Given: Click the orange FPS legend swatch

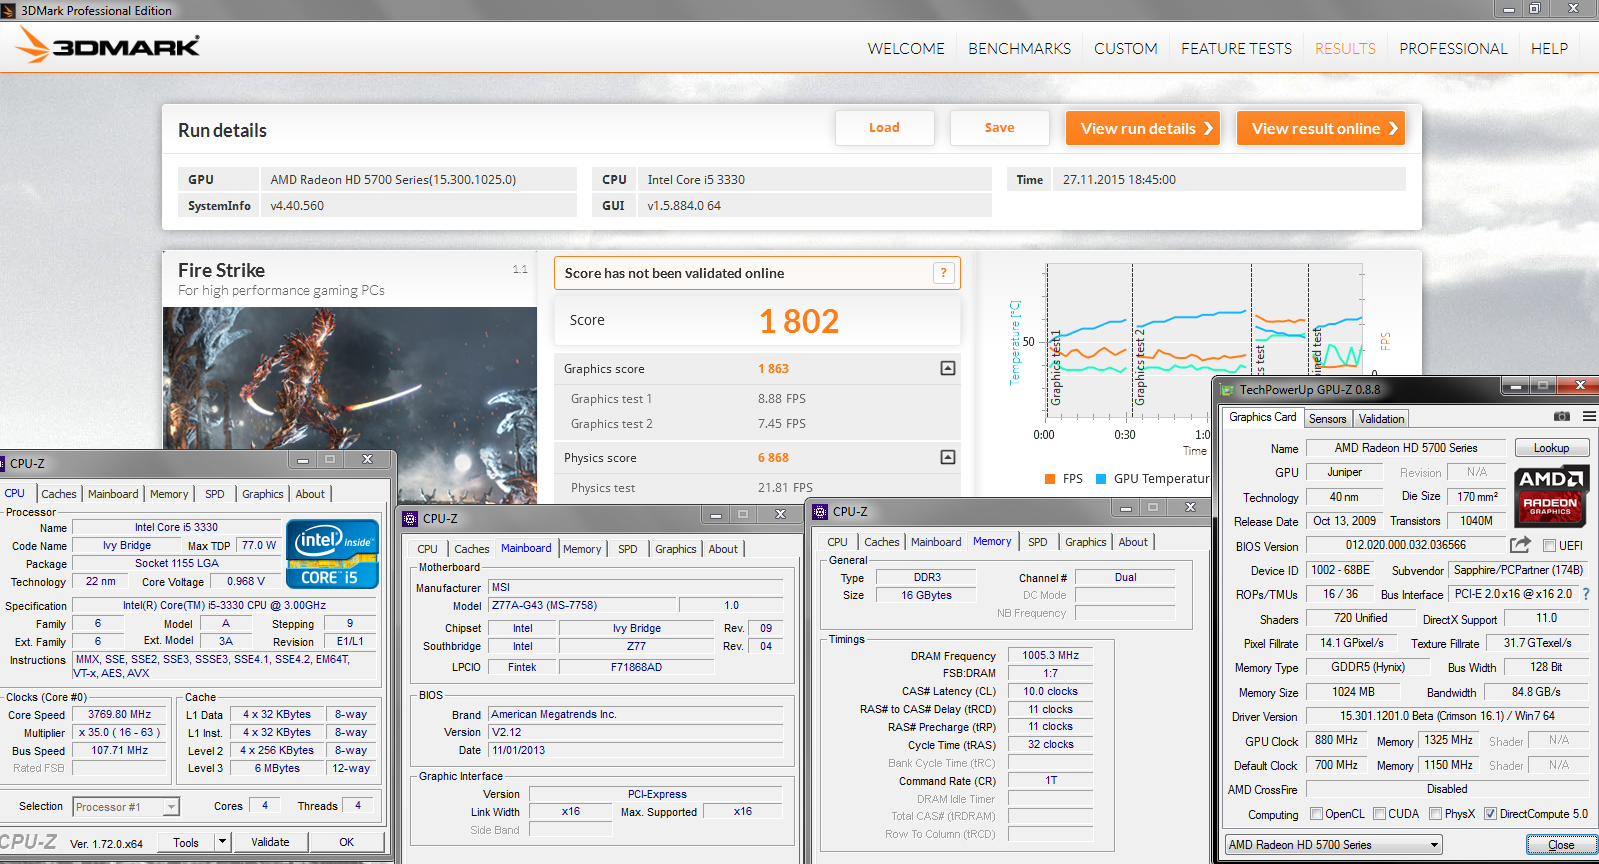Looking at the screenshot, I should pyautogui.click(x=1050, y=479).
